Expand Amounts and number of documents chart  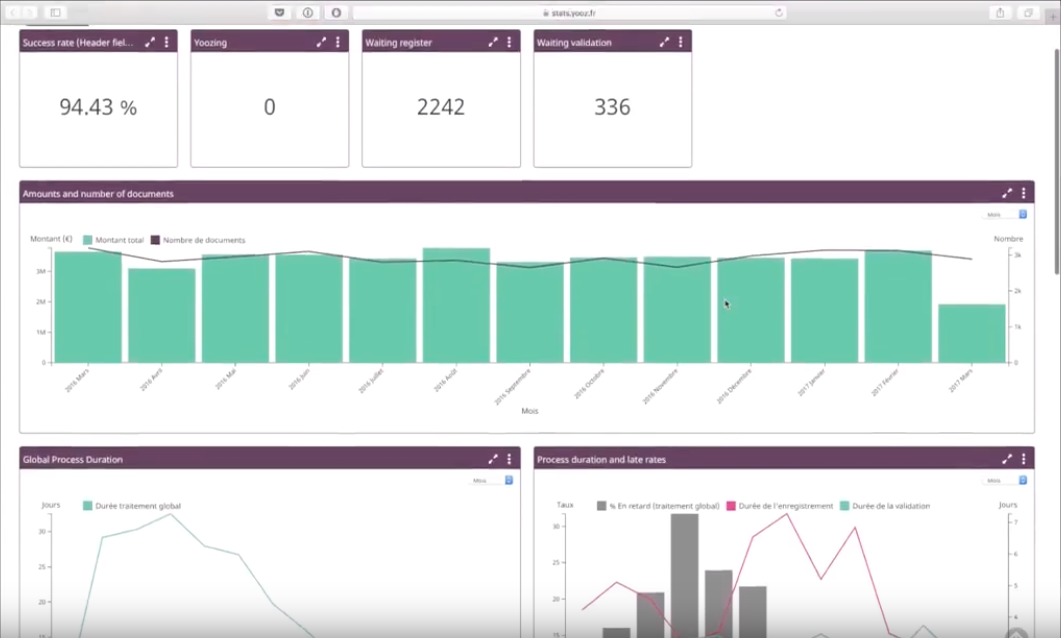(1007, 193)
